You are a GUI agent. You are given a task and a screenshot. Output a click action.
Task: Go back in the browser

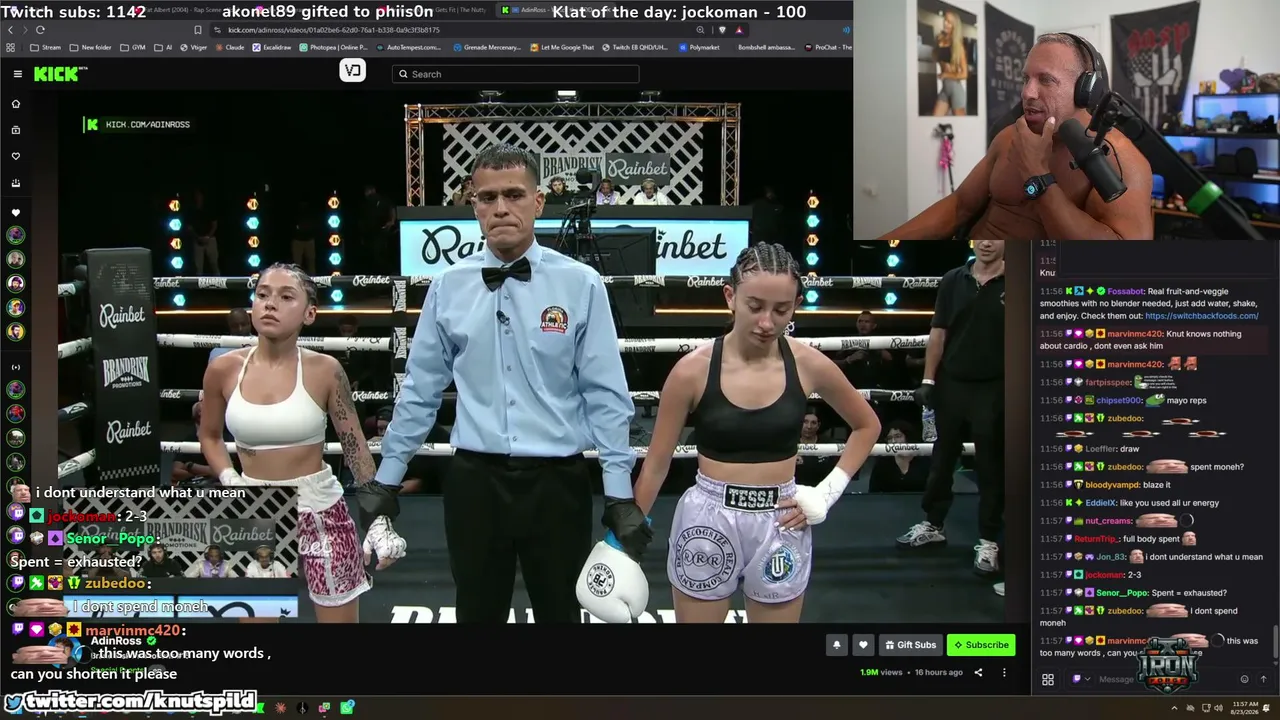coord(11,30)
